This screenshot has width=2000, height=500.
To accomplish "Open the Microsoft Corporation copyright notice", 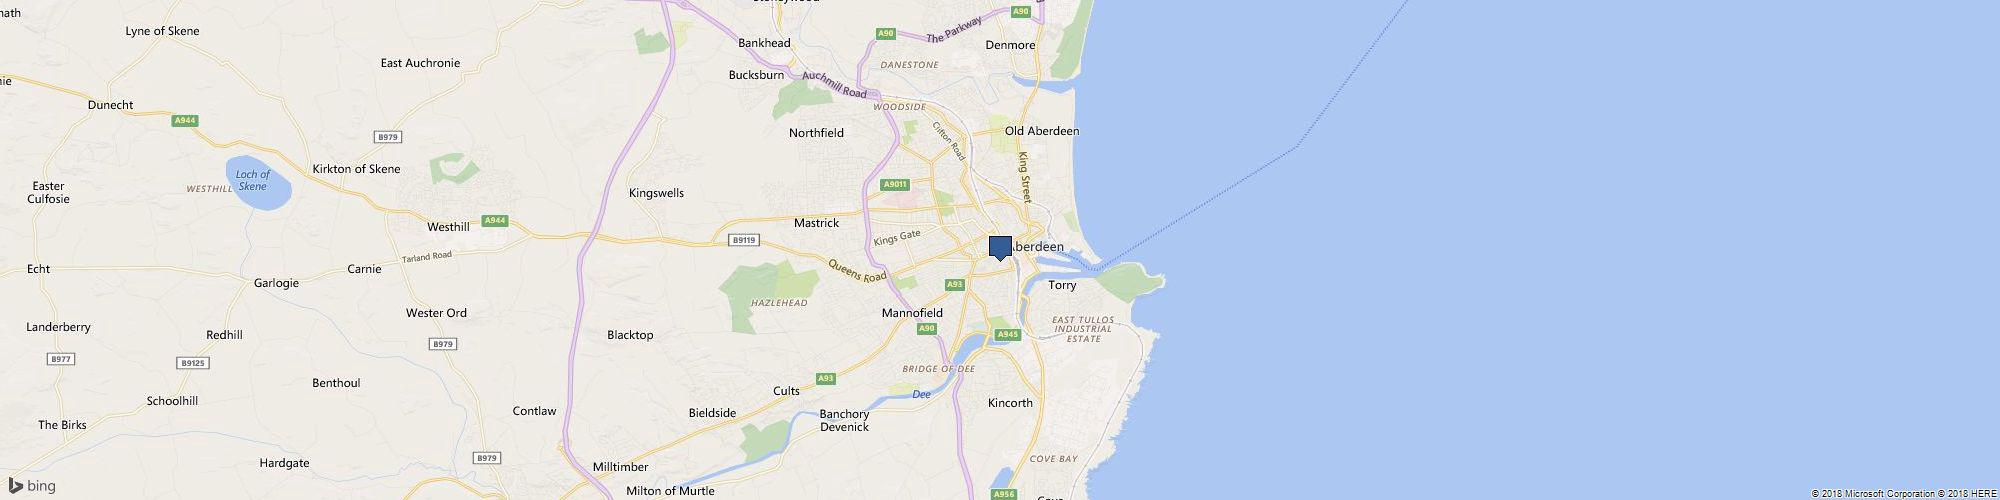I will (x=1874, y=494).
